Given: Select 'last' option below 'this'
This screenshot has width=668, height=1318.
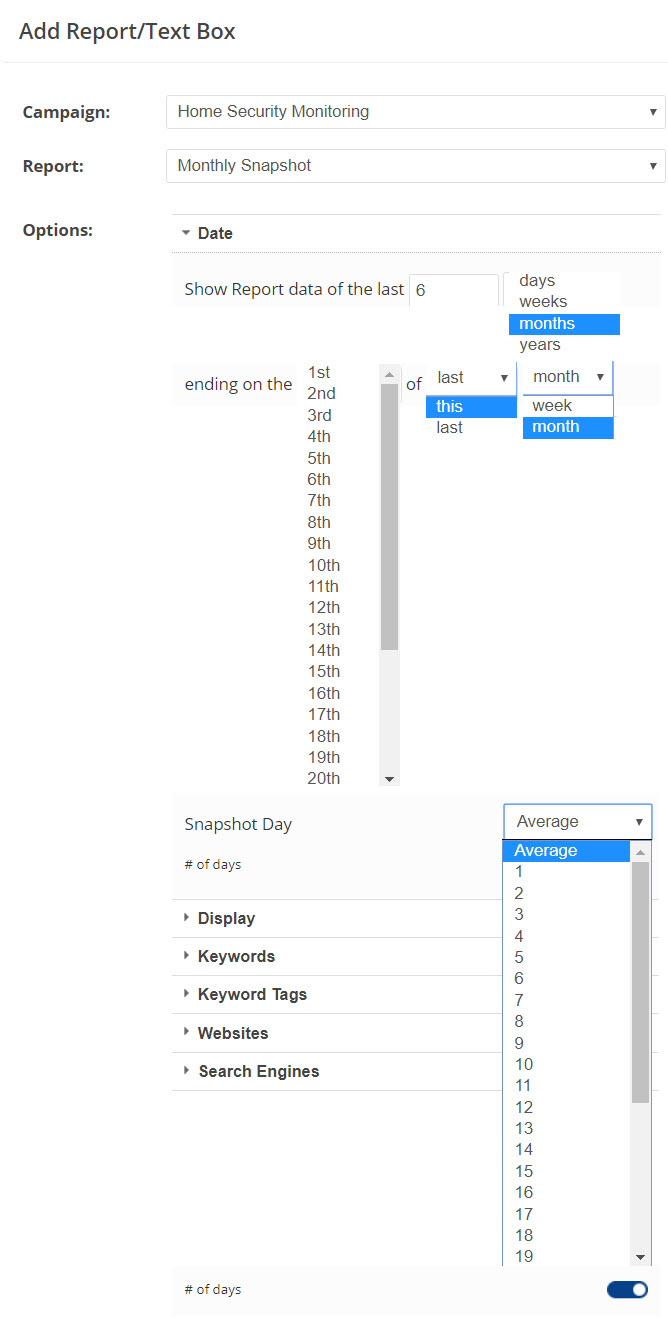Looking at the screenshot, I should [x=450, y=428].
